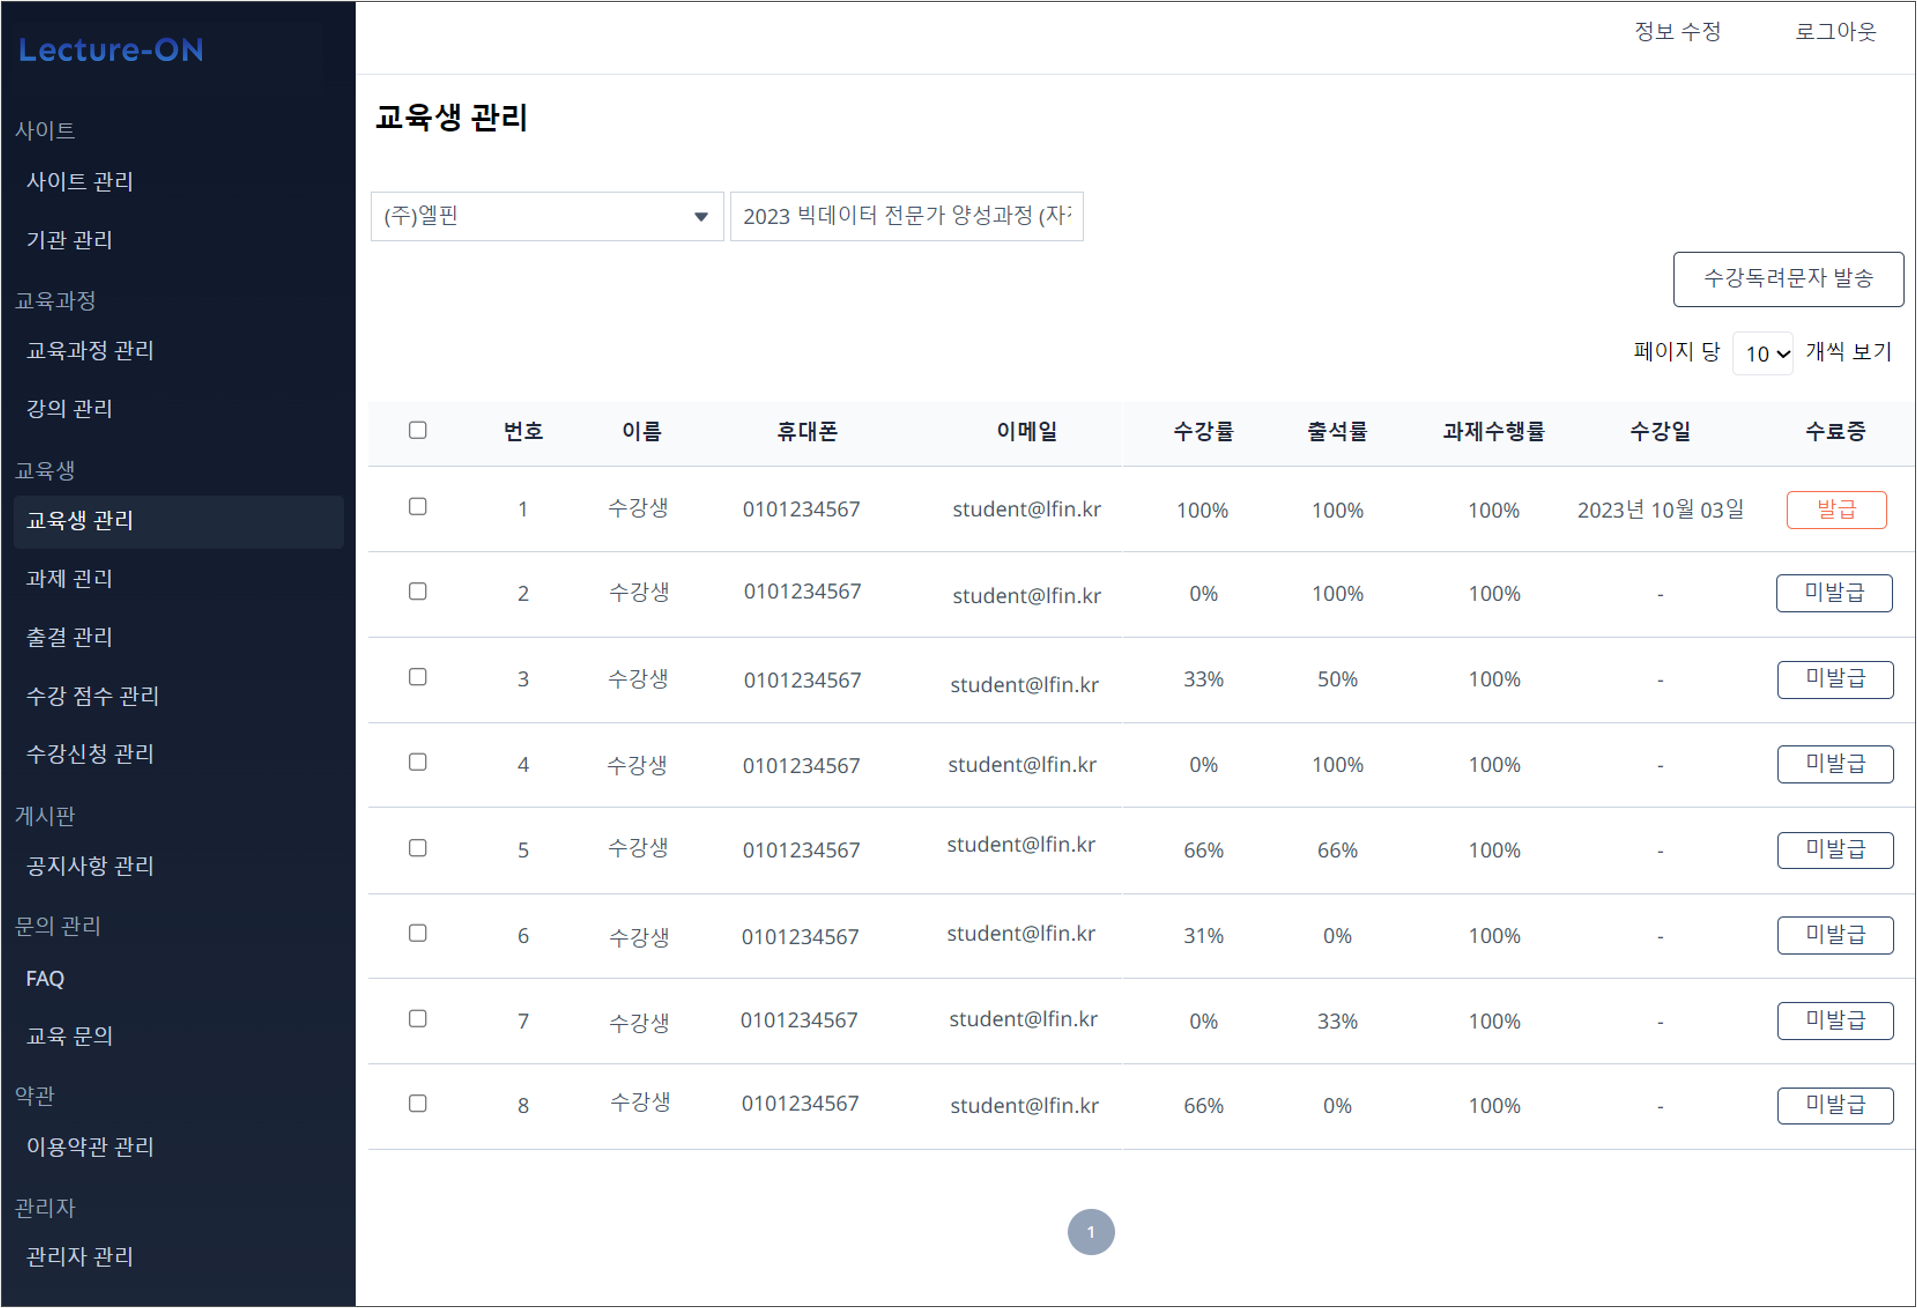
Task: Click the 미발급 button for student 2
Action: coord(1834,593)
